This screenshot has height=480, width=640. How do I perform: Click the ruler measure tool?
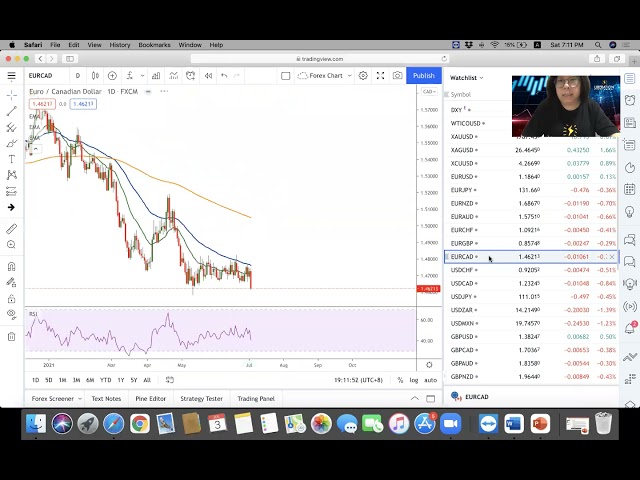(11, 229)
